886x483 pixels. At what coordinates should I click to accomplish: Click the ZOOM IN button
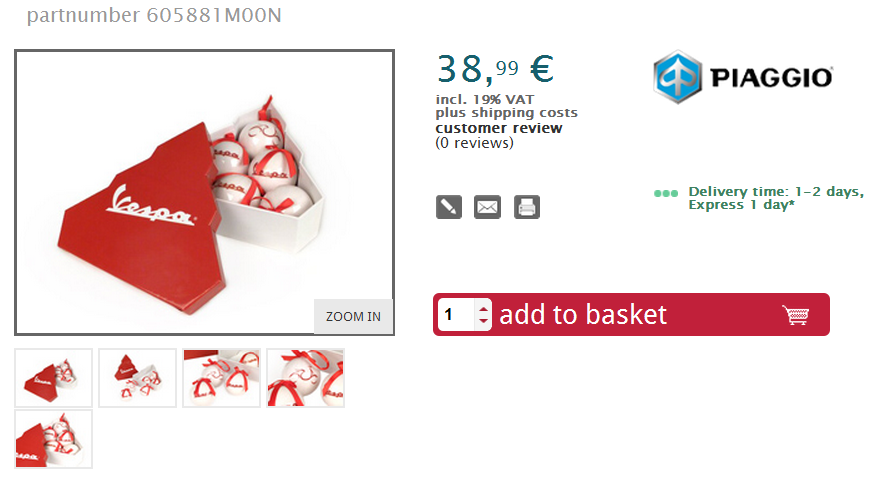[x=353, y=316]
